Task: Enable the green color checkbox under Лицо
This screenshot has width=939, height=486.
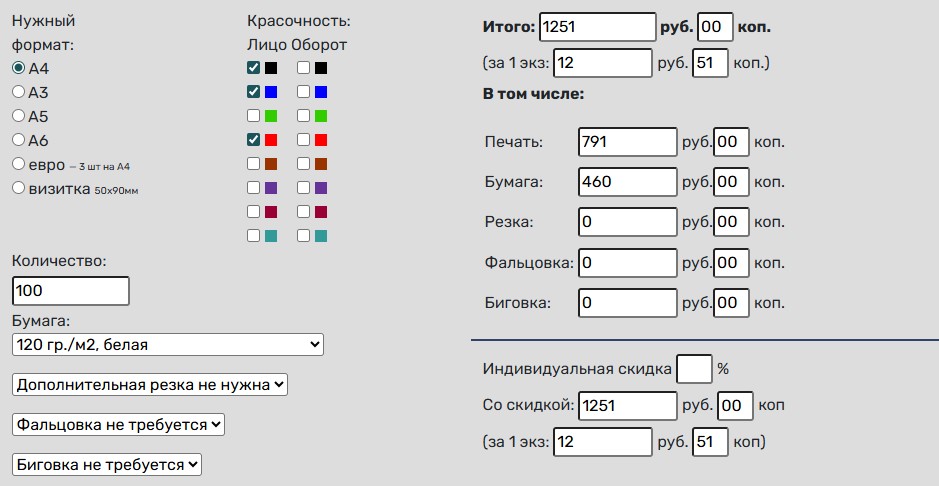Action: [x=253, y=116]
